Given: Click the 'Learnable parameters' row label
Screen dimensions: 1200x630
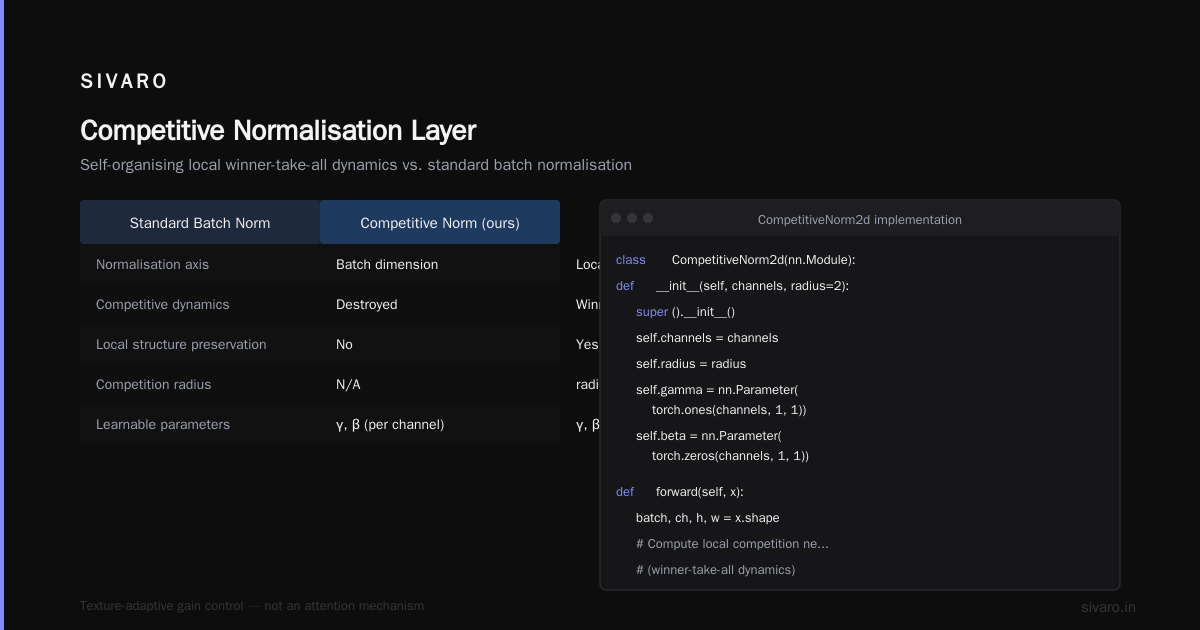Looking at the screenshot, I should [x=163, y=425].
